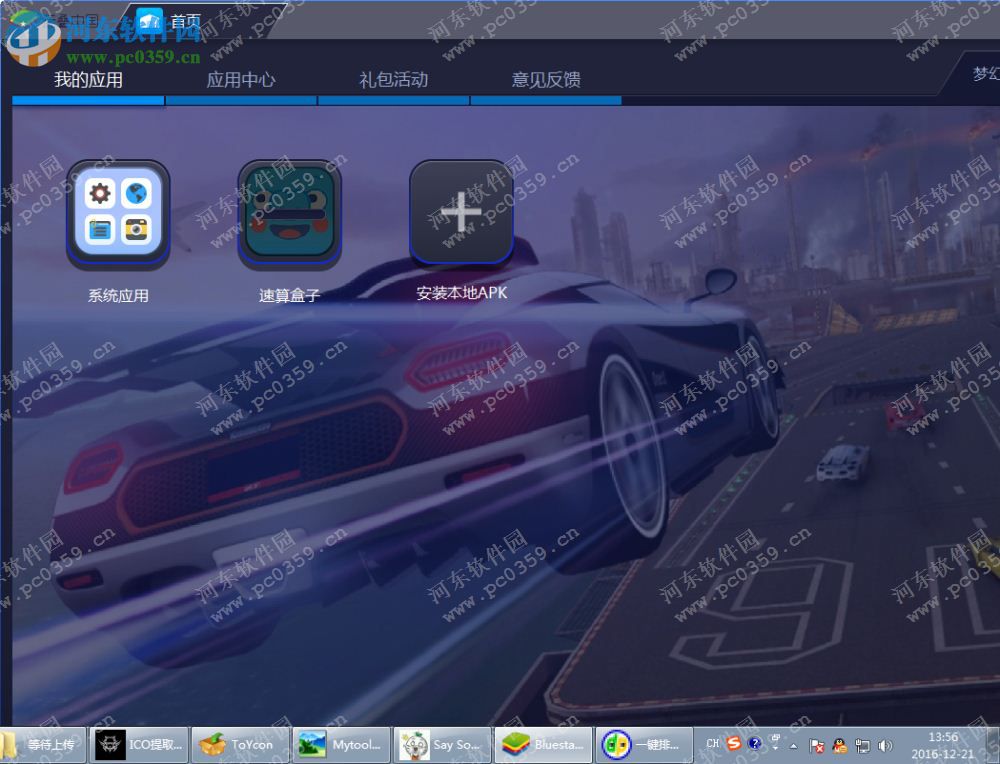Open the BlueStacks icon on the taskbar
The height and width of the screenshot is (764, 1000).
[543, 744]
